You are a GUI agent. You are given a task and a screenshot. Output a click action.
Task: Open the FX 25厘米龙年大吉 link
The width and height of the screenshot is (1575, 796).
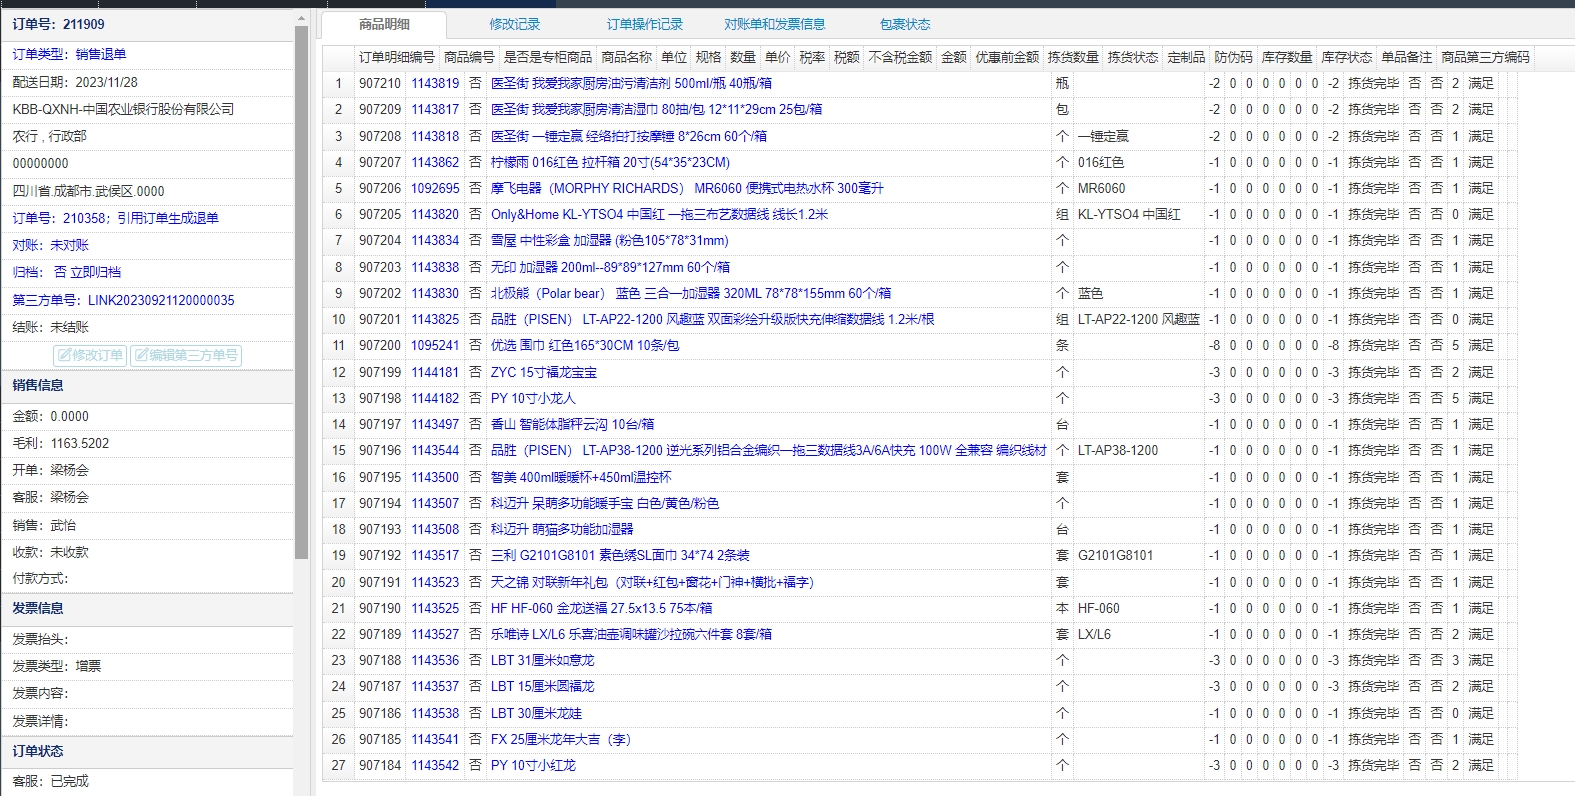pyautogui.click(x=560, y=739)
